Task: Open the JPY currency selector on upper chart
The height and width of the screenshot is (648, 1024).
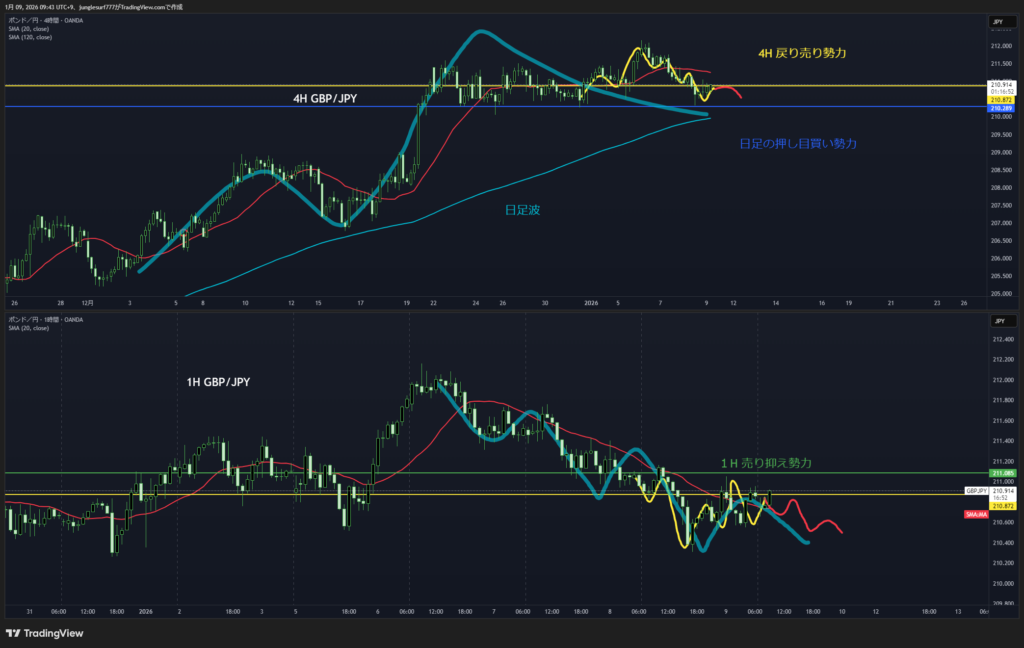Action: coord(997,21)
